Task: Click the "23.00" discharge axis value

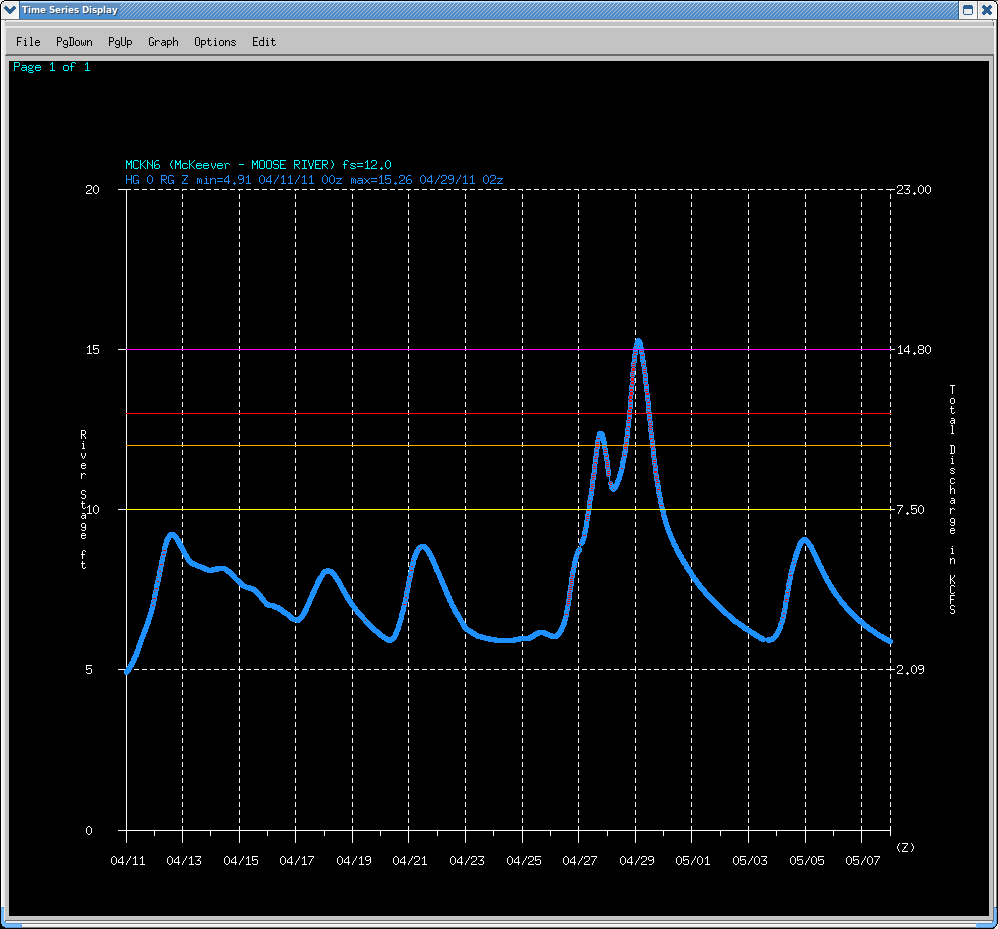Action: coord(913,190)
